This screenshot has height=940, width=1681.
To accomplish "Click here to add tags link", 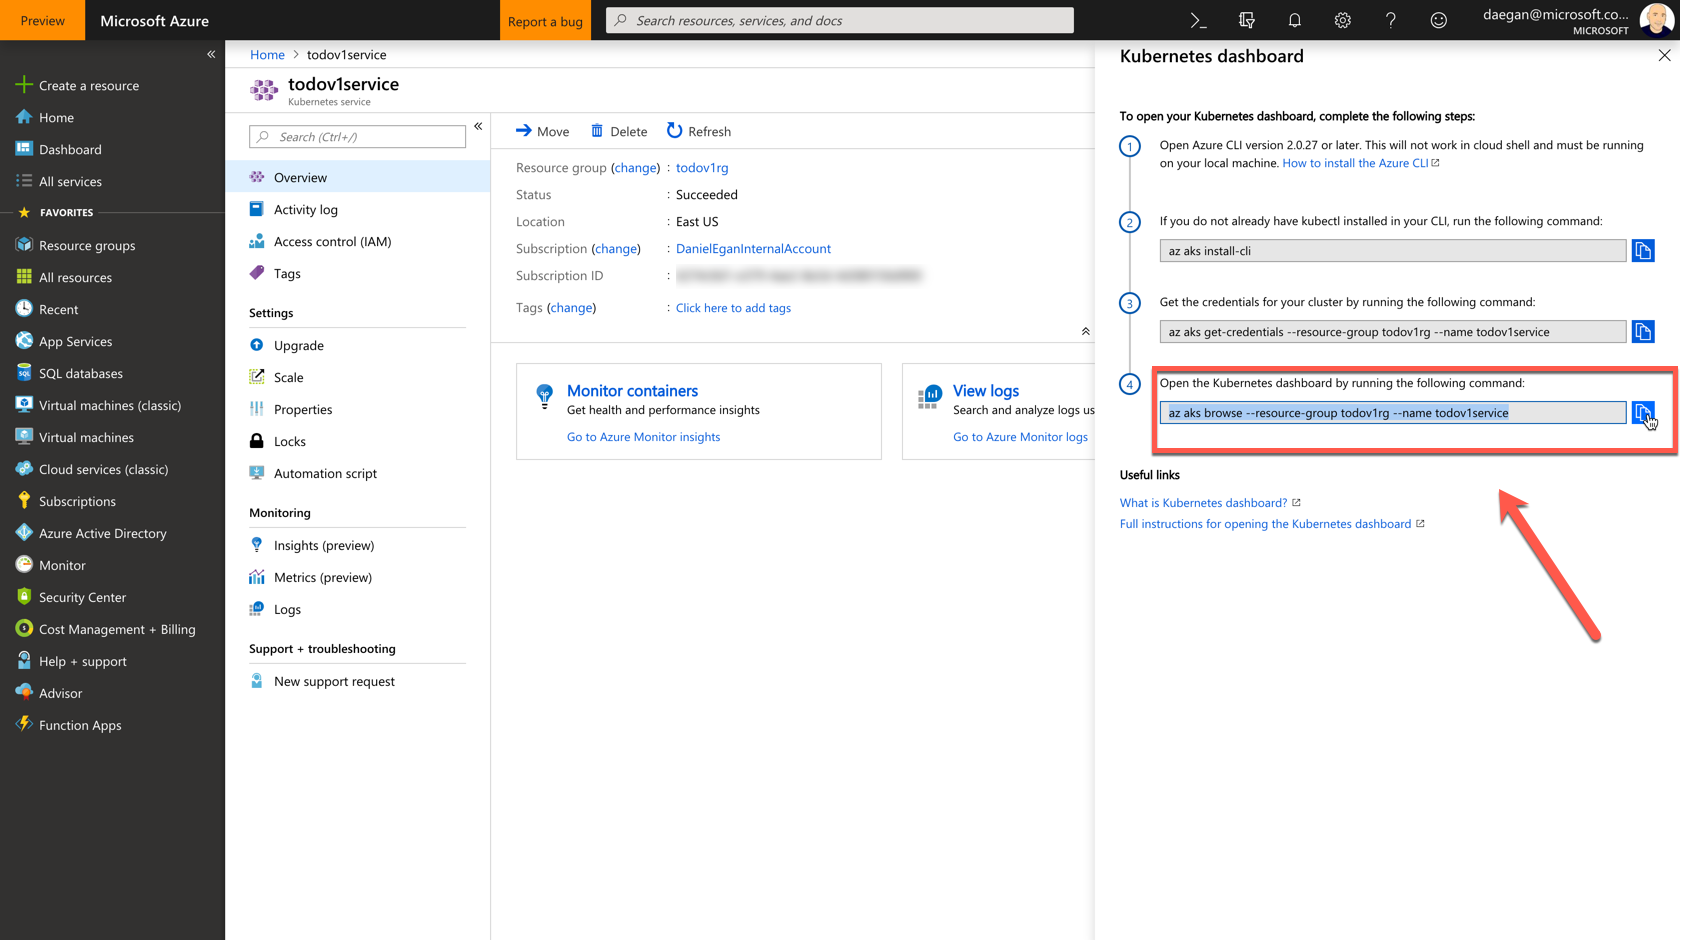I will [733, 307].
